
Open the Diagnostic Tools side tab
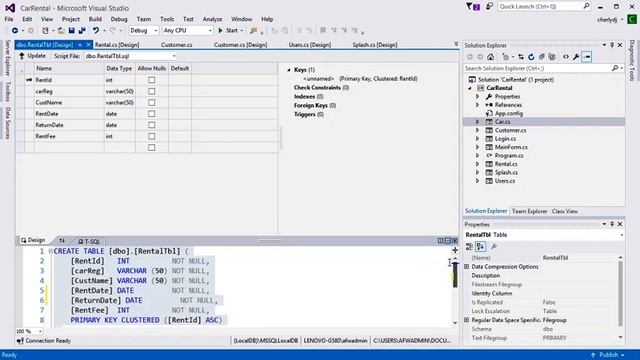[x=632, y=60]
